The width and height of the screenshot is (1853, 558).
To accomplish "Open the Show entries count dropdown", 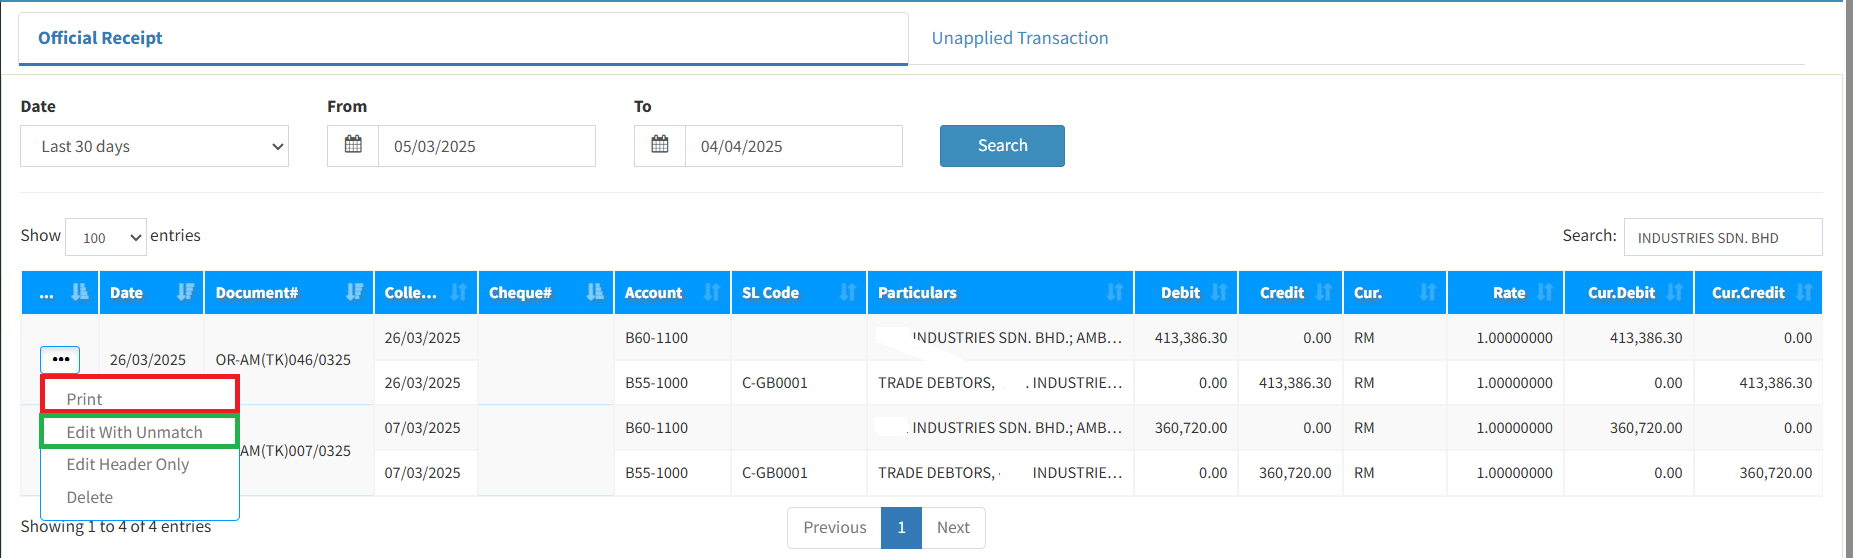I will 106,237.
